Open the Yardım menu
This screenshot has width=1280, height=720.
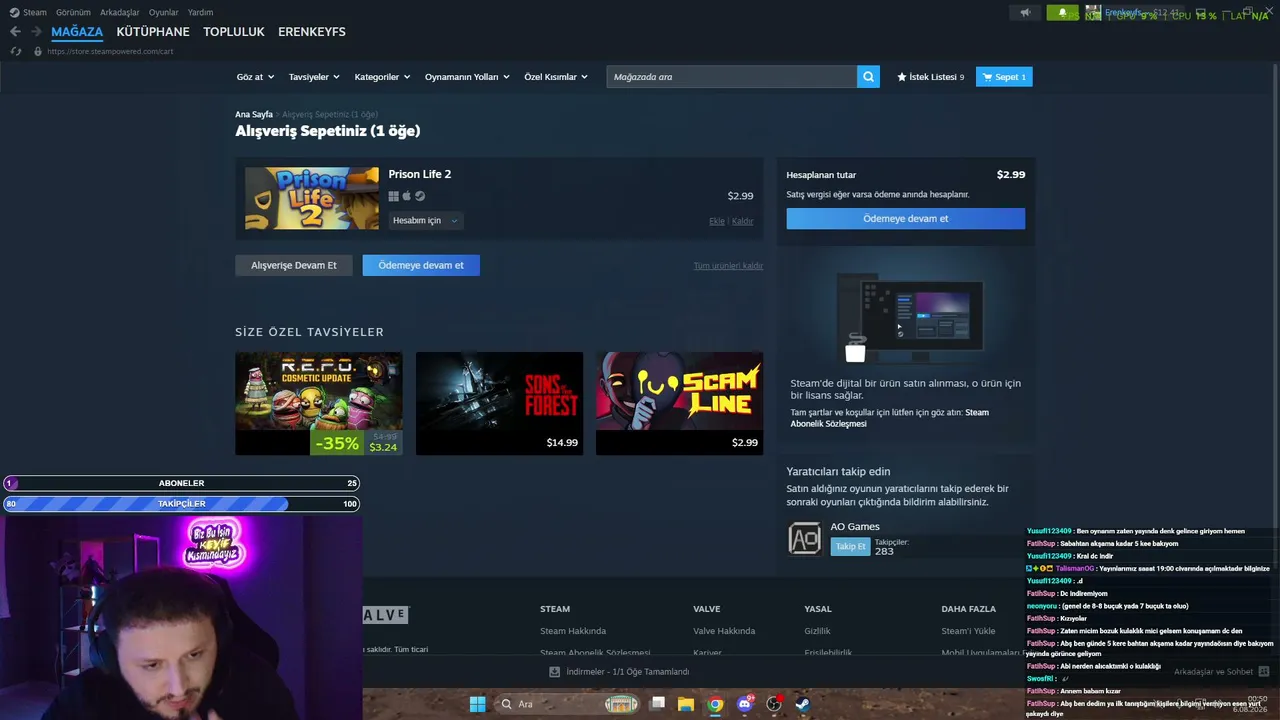[x=200, y=12]
